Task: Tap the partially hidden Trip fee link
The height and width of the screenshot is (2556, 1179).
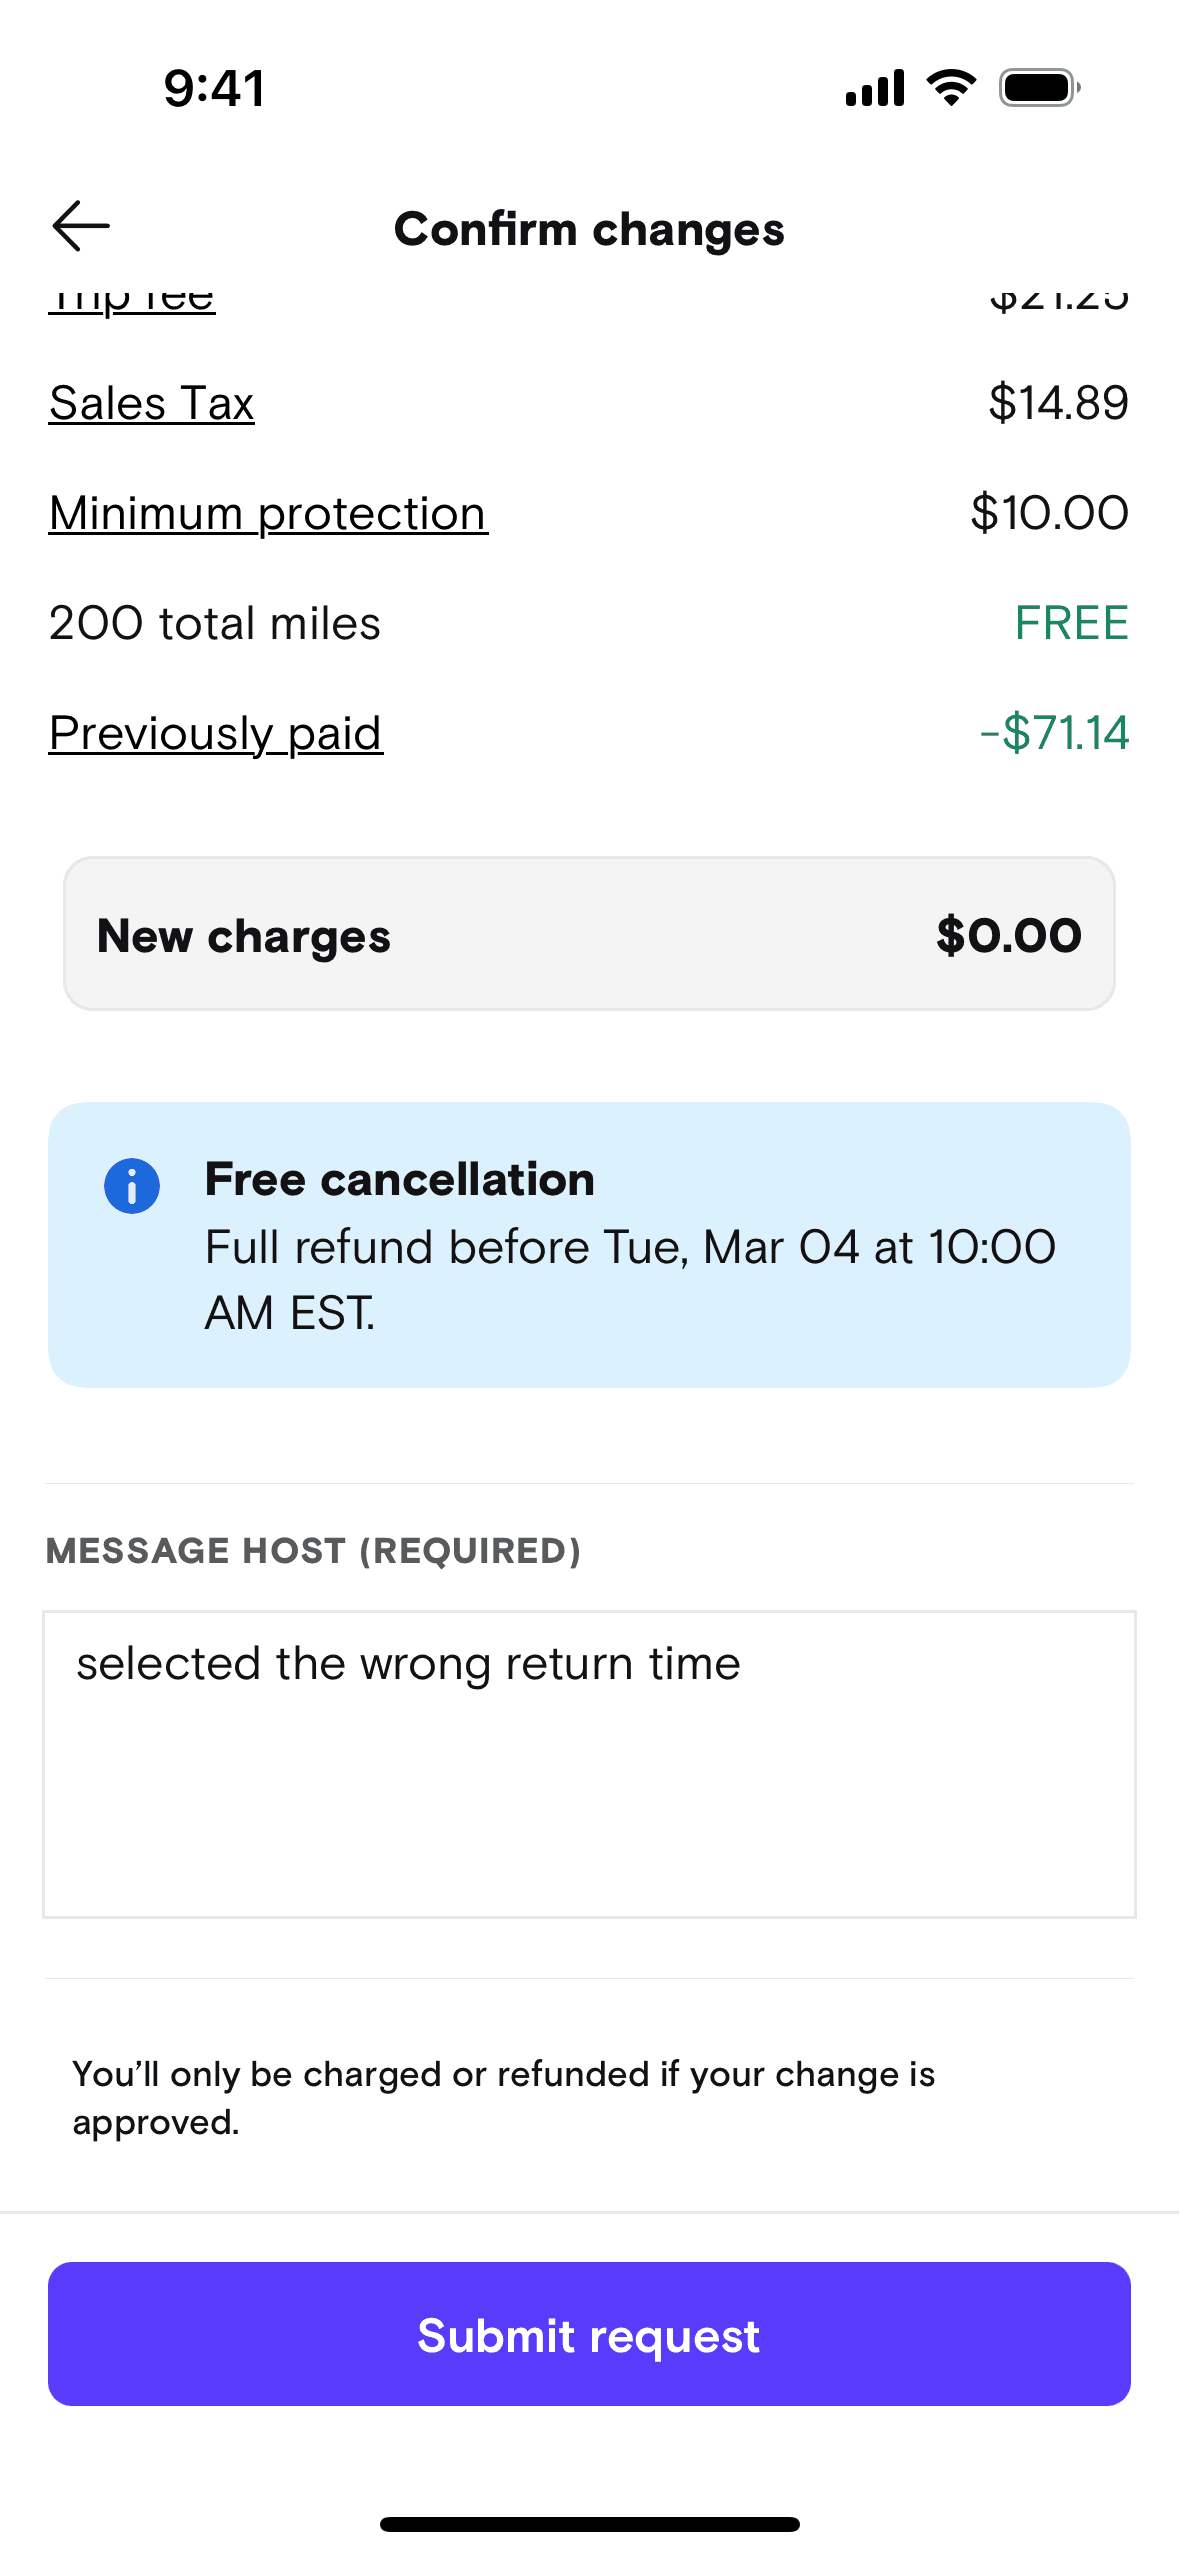Action: tap(132, 300)
